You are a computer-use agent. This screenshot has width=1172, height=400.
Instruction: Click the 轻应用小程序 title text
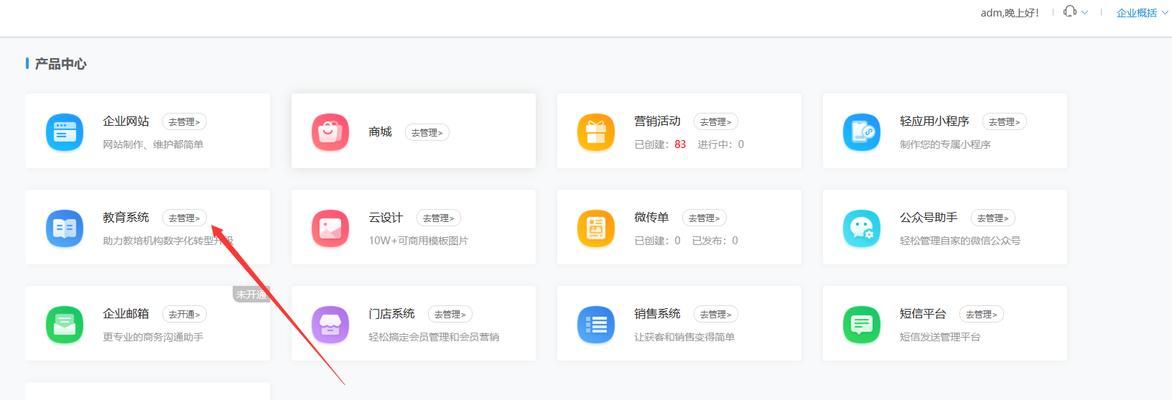click(934, 121)
